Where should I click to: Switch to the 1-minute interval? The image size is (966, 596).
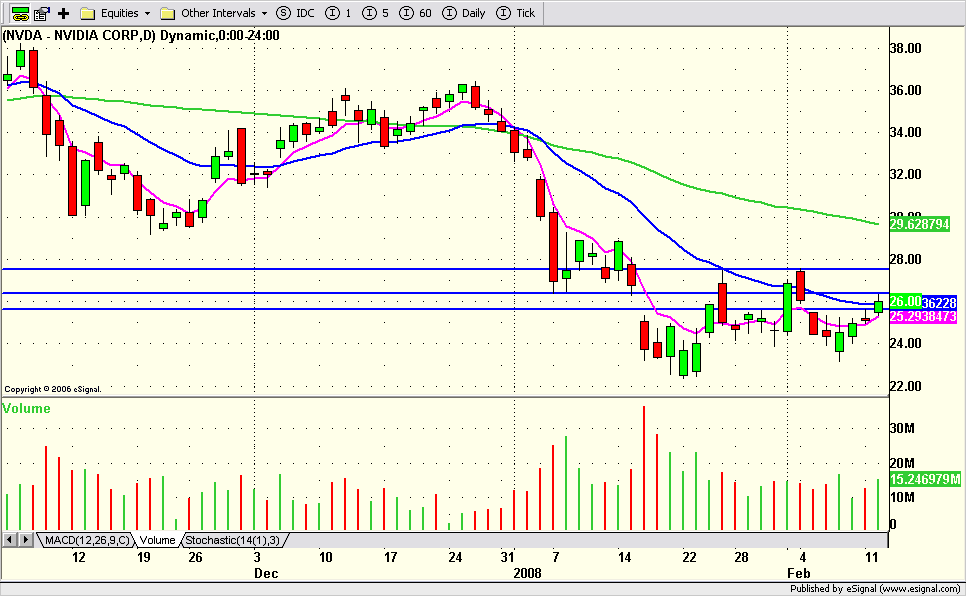tap(338, 13)
